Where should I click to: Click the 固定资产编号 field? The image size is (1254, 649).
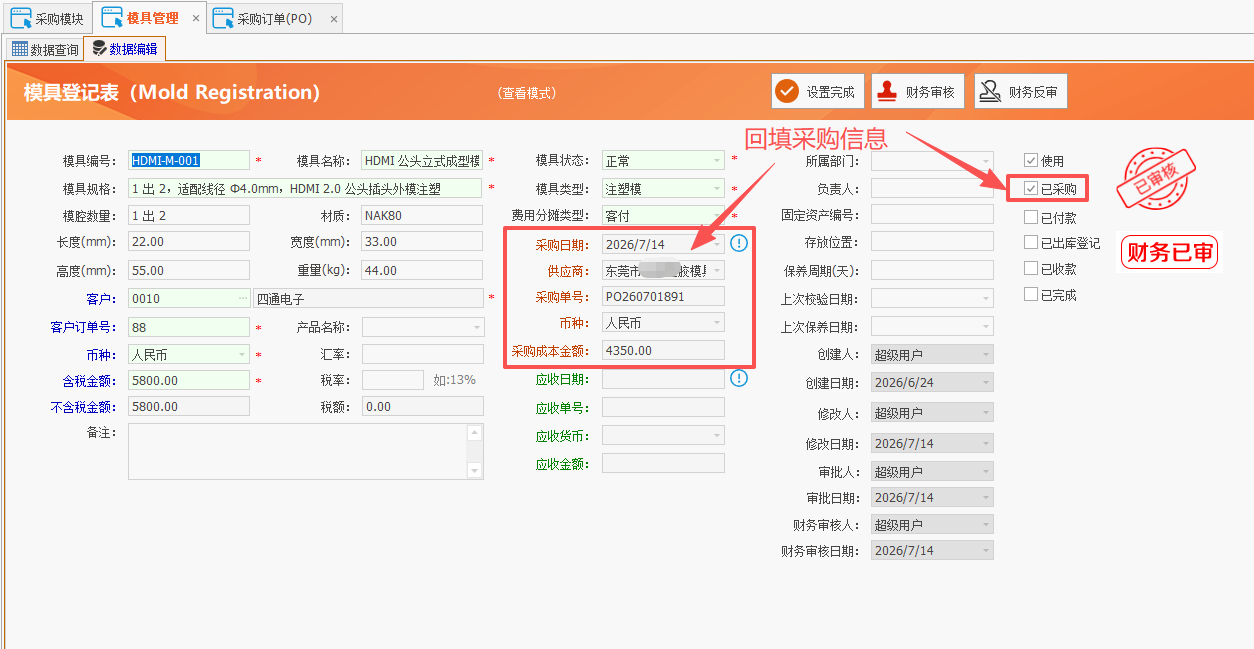click(932, 214)
